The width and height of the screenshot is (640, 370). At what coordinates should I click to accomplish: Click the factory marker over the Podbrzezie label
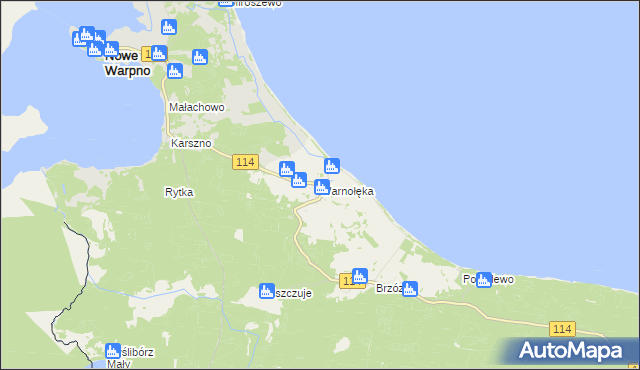tap(484, 279)
